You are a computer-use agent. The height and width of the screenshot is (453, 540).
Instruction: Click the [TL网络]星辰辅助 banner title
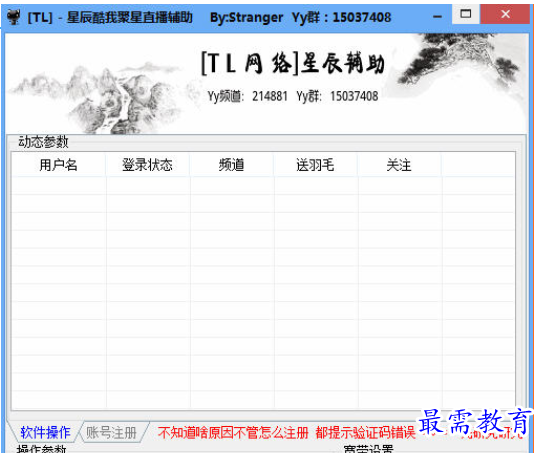(x=293, y=63)
